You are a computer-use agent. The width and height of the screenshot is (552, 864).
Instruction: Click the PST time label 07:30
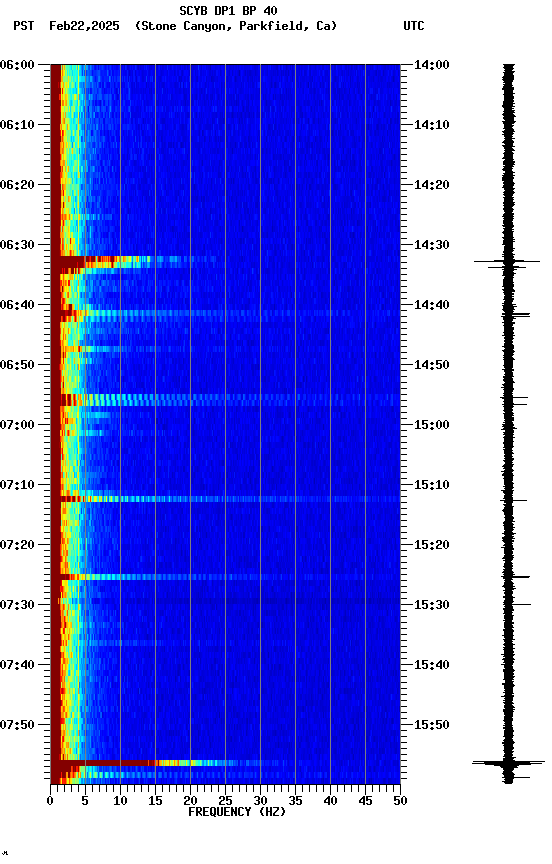(17, 605)
